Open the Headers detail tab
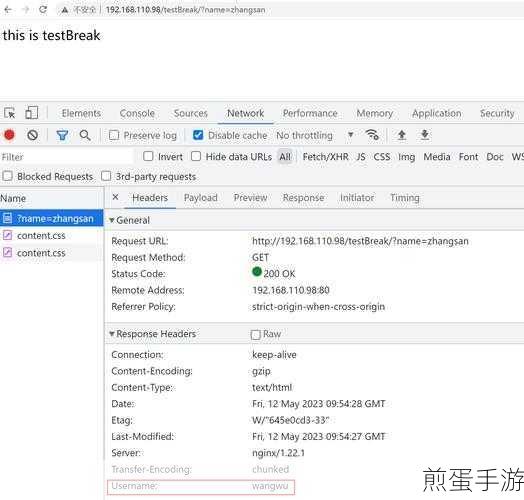This screenshot has height=500, width=524. coord(150,198)
